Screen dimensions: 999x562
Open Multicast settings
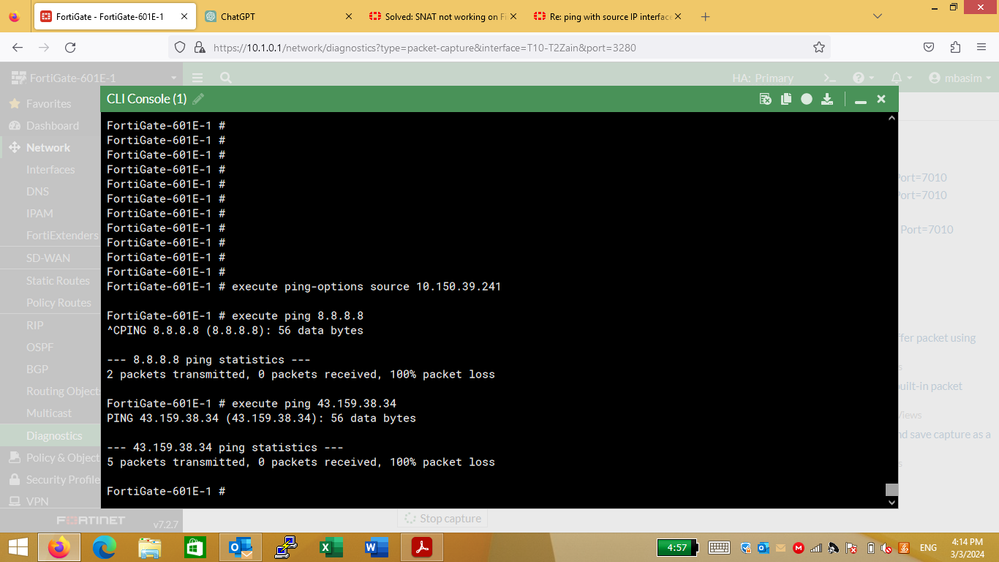click(49, 413)
